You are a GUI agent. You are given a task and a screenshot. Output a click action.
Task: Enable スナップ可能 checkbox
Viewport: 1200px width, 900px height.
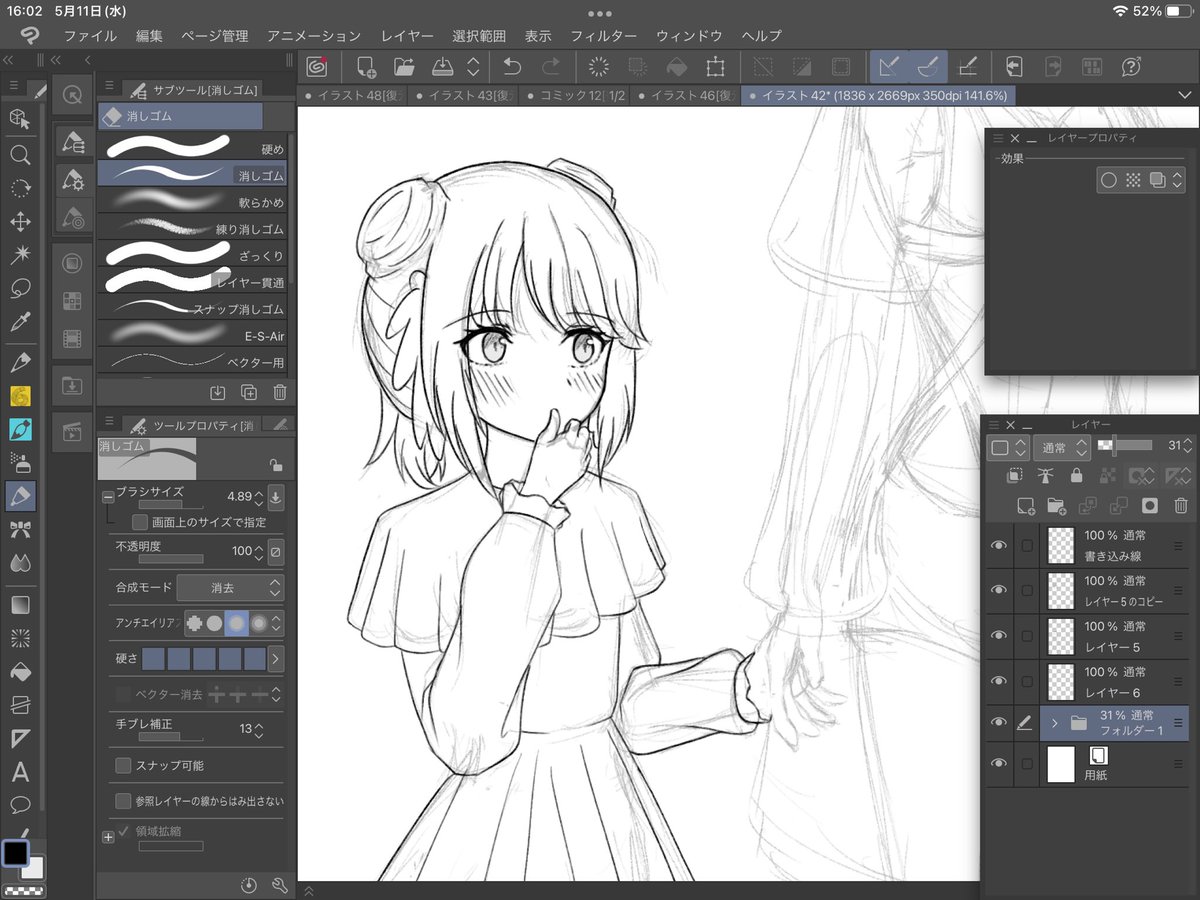coord(124,765)
